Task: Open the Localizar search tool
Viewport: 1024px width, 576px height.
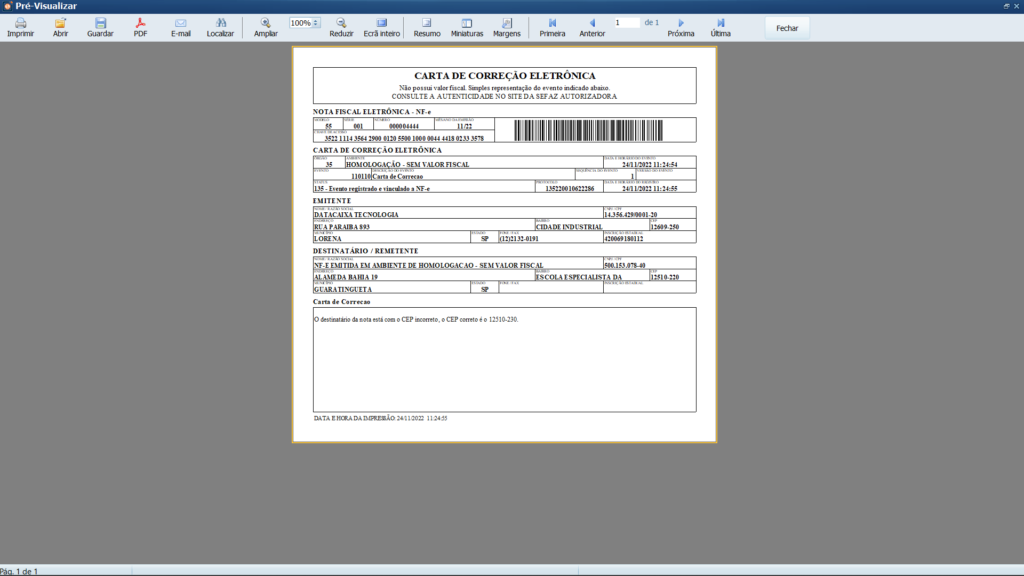Action: click(x=221, y=27)
